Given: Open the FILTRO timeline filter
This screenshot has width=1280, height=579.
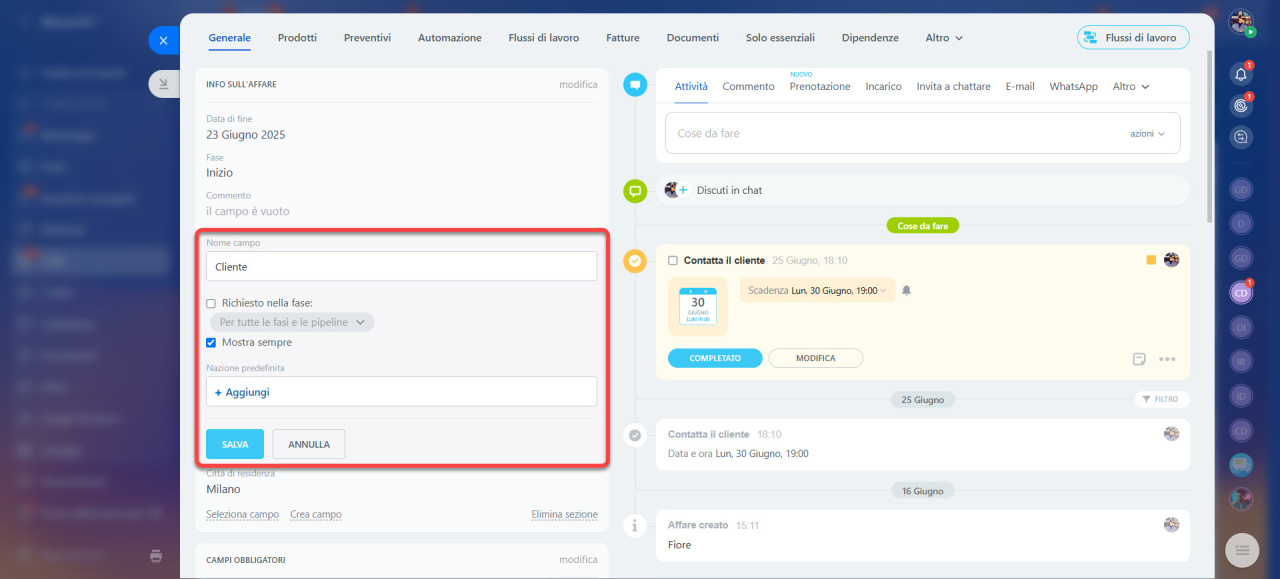Looking at the screenshot, I should (1162, 399).
